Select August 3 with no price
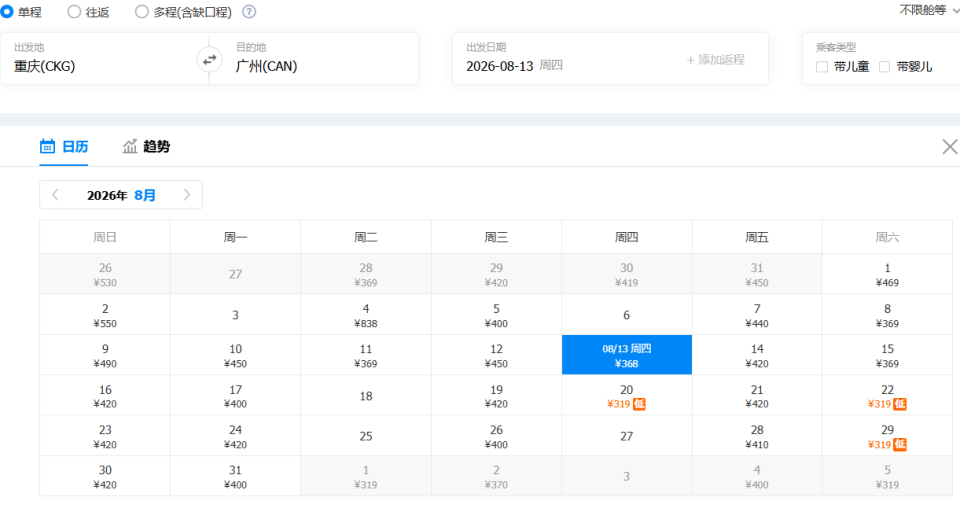 [235, 315]
